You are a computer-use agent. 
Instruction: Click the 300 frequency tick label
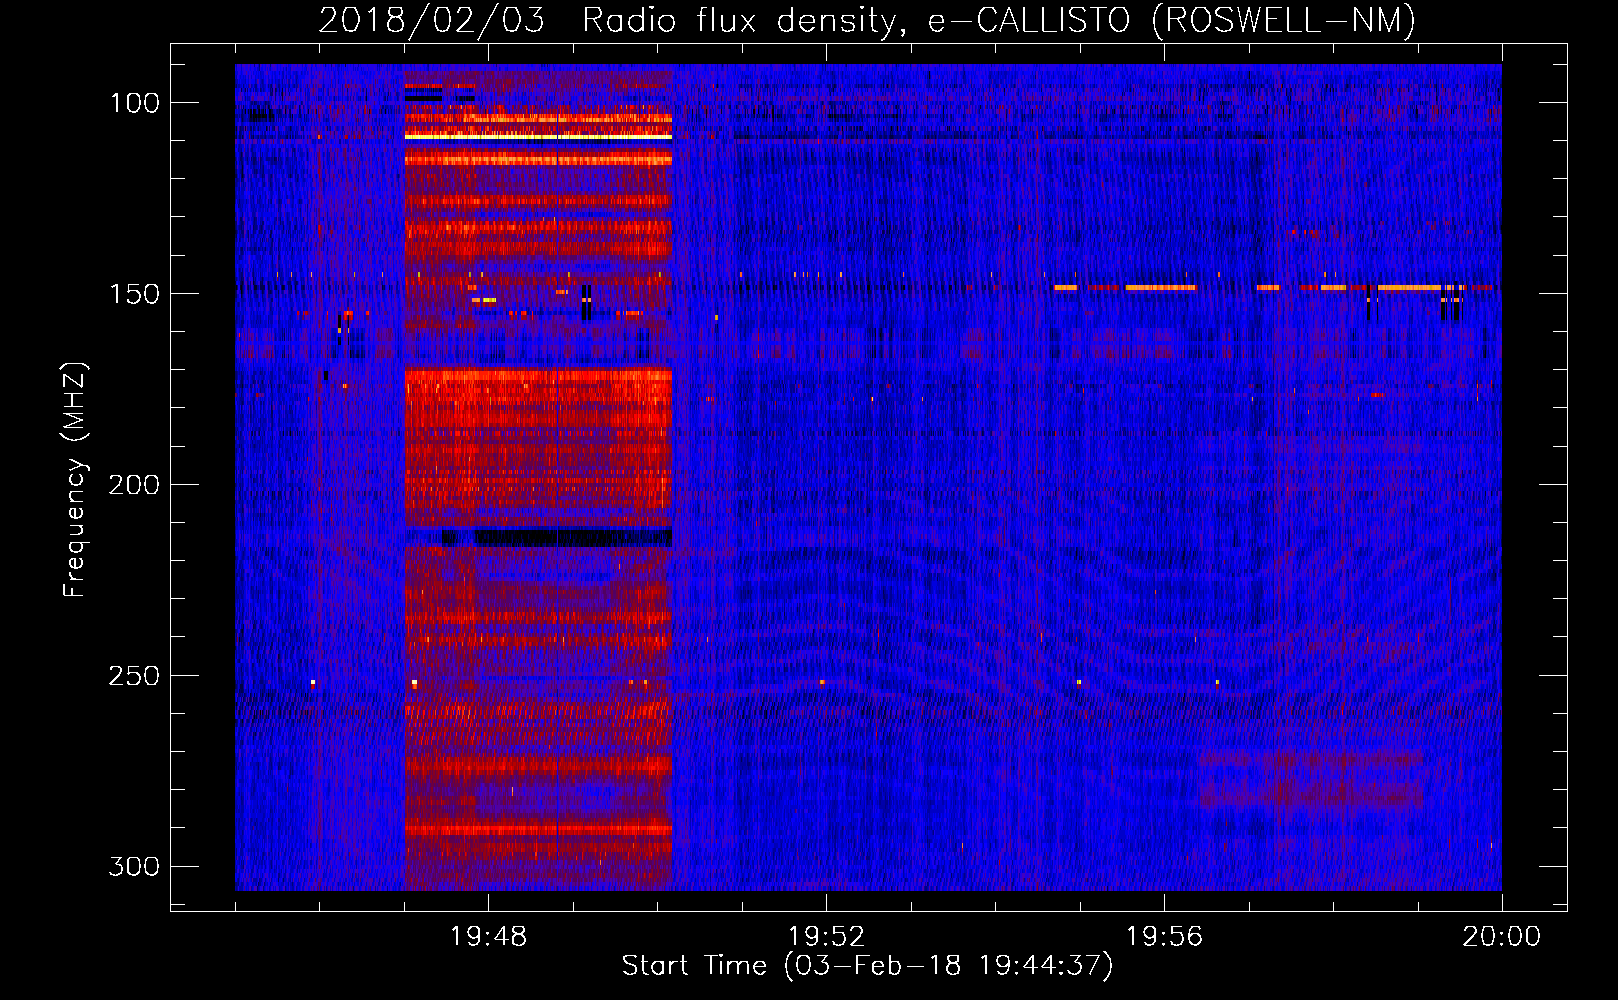(x=134, y=866)
